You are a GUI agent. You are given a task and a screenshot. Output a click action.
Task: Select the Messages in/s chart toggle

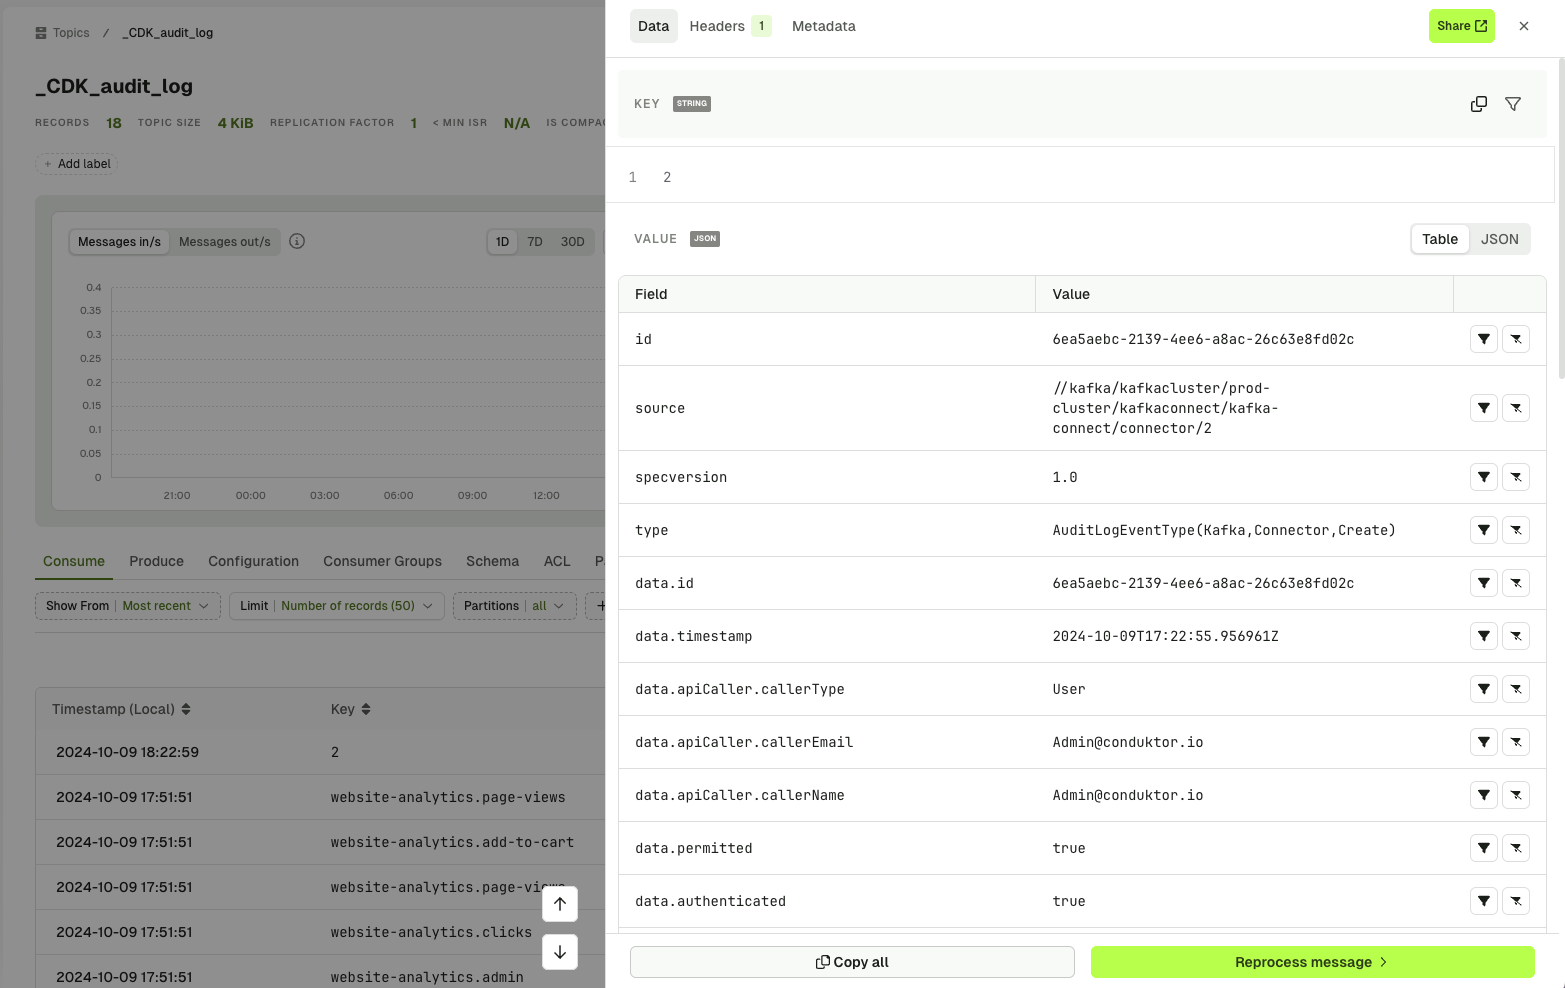(x=119, y=242)
